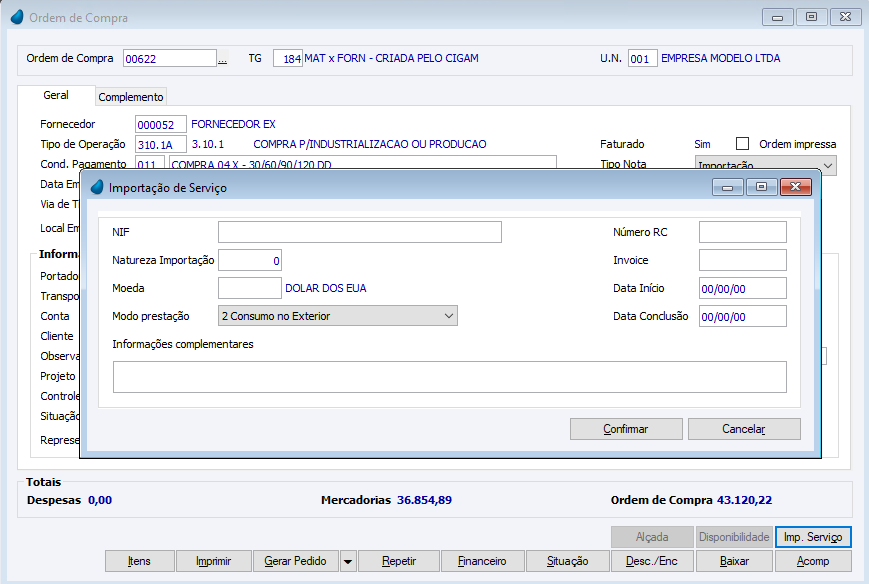Click the Imp. Serviço button
869x584 pixels.
(813, 537)
